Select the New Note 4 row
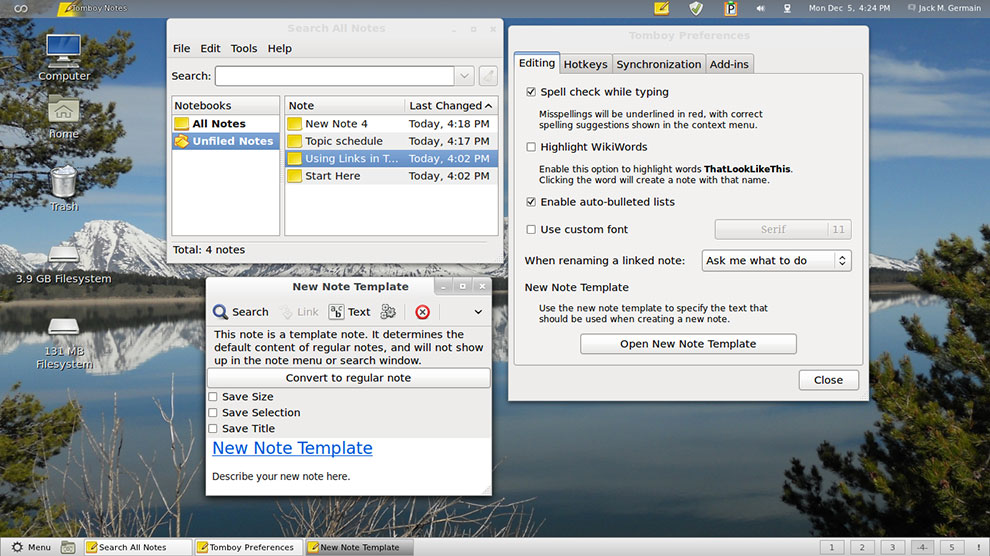The width and height of the screenshot is (990, 556). (x=391, y=124)
